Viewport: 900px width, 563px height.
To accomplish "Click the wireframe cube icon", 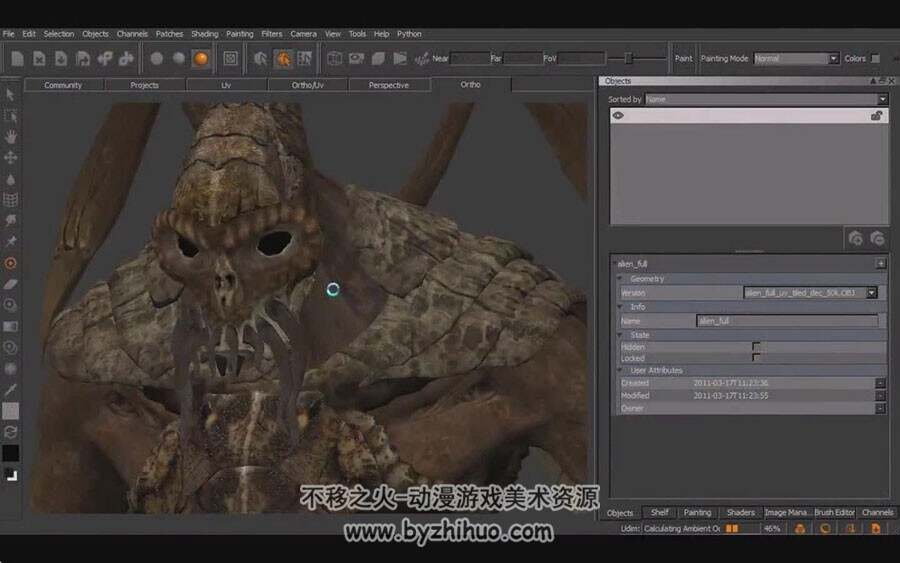I will tap(335, 59).
